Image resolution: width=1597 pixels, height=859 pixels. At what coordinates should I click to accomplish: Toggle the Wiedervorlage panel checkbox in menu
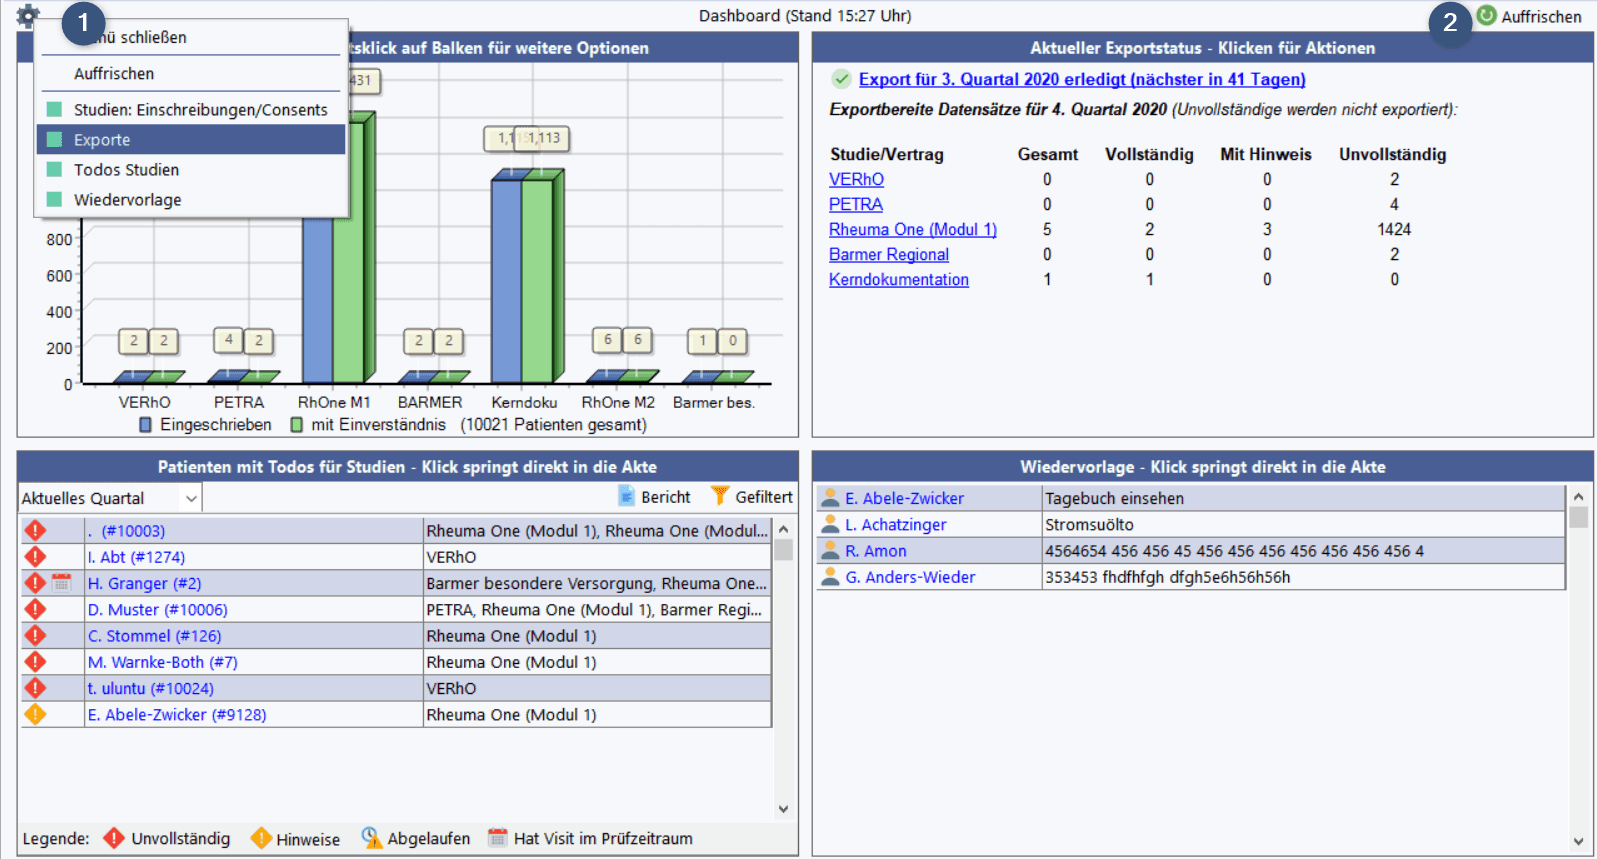(54, 200)
